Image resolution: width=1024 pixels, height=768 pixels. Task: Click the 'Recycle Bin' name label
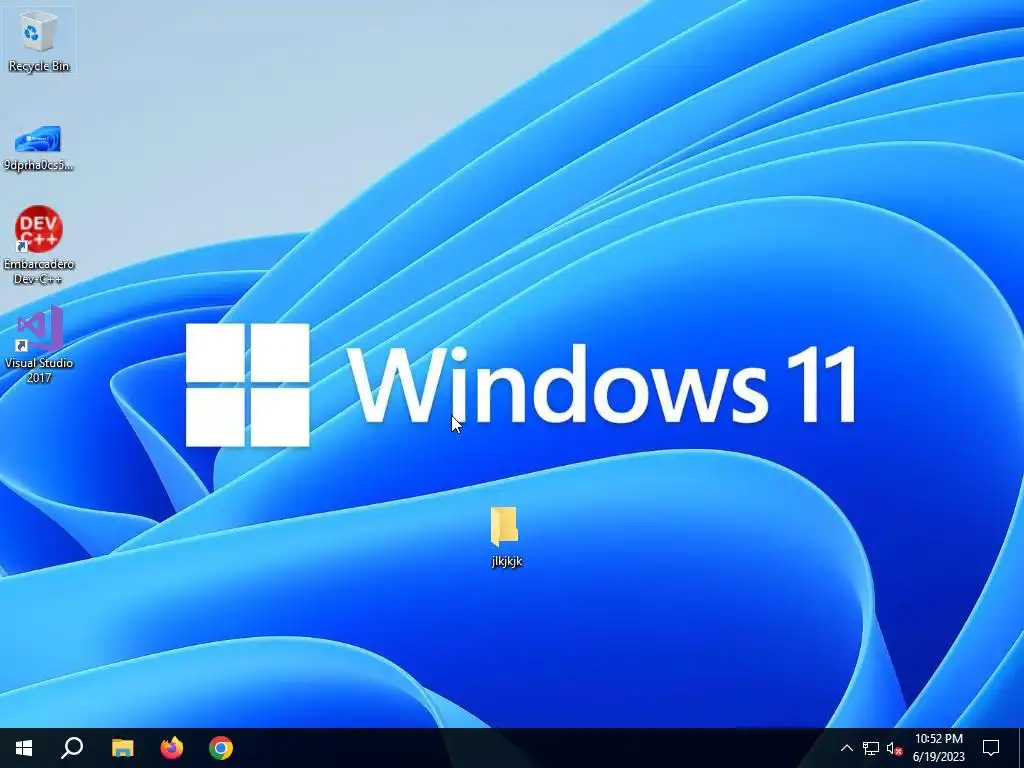pos(39,66)
